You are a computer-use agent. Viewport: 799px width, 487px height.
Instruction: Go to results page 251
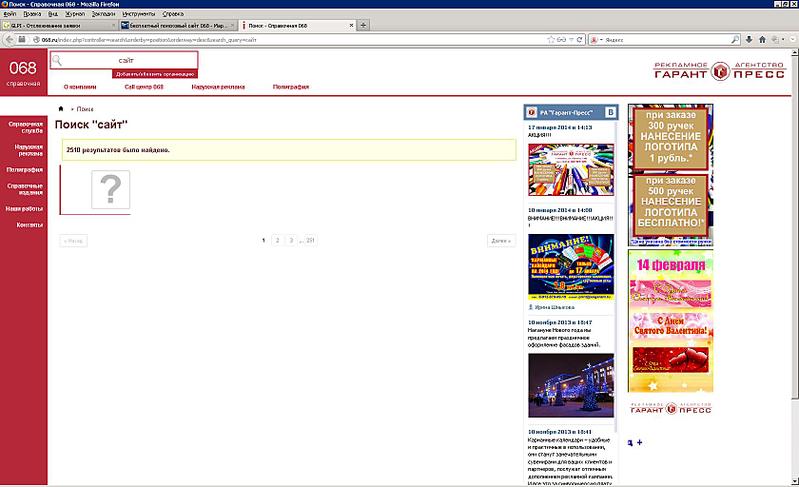pos(310,241)
